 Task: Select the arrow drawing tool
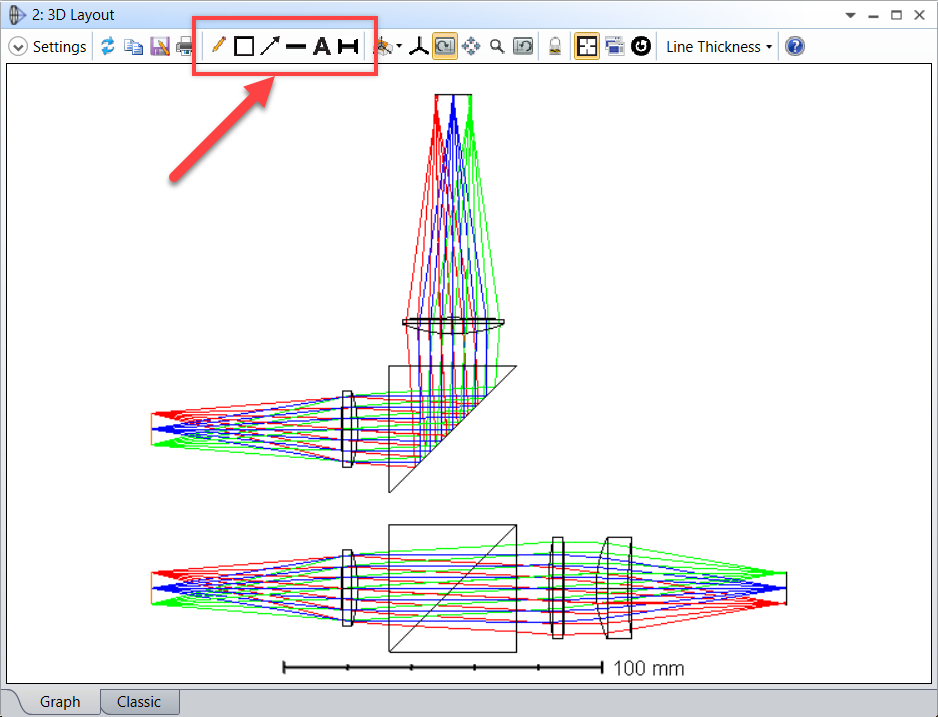click(x=270, y=46)
